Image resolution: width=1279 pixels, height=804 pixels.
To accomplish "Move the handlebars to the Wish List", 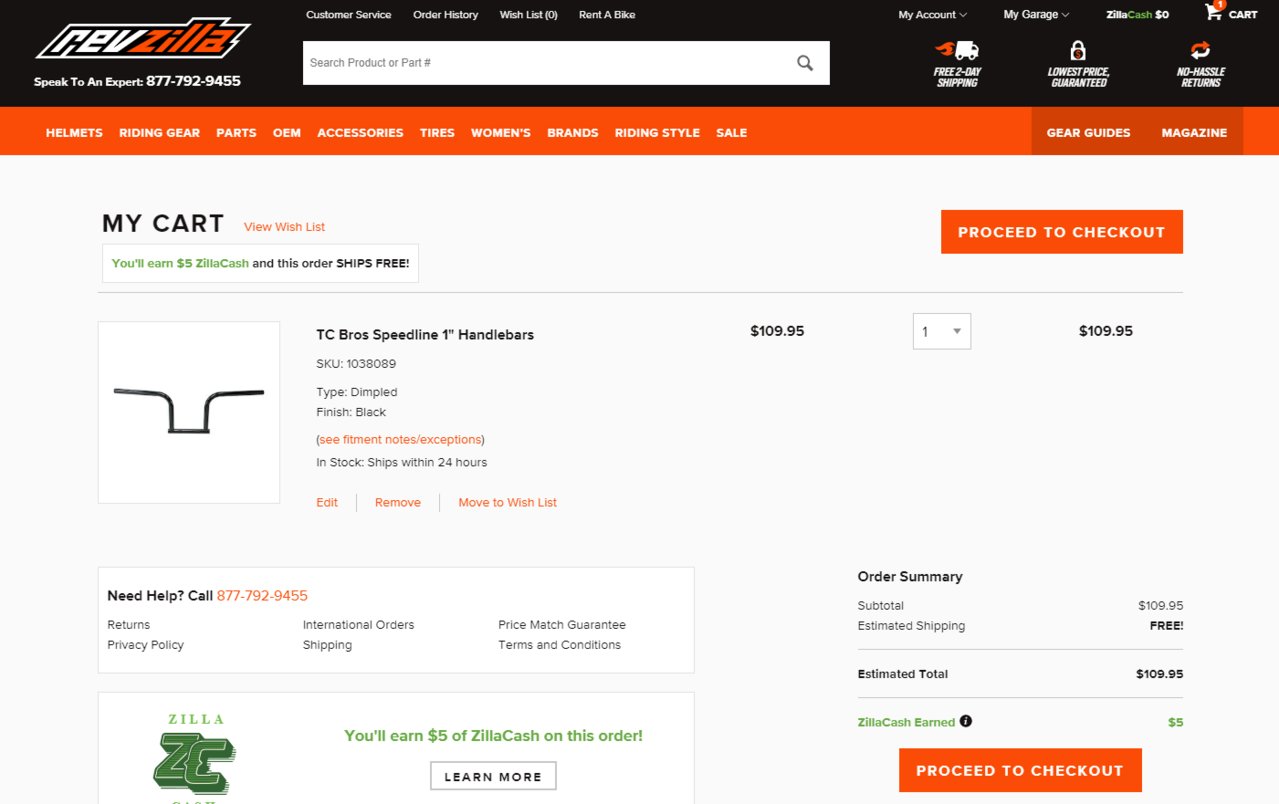I will click(507, 502).
